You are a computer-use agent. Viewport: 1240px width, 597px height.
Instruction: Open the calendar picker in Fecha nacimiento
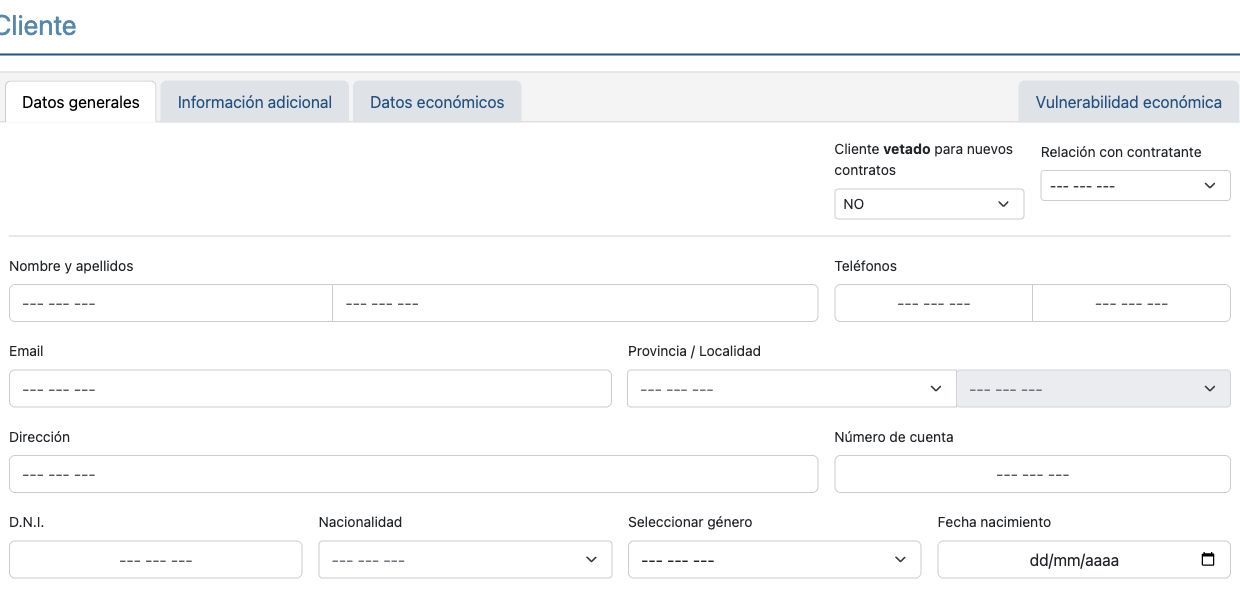(x=1208, y=560)
